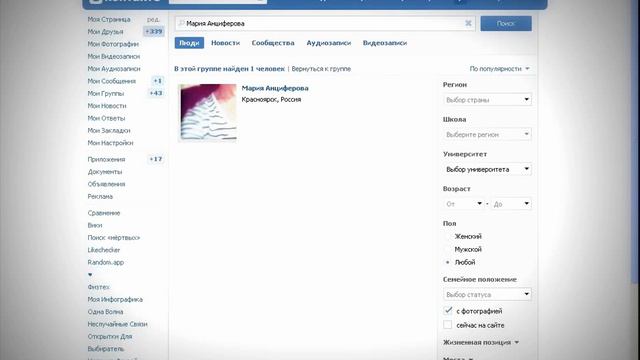Expand the Жизненная позиция section
Viewport: 640px width, 360px height.
[x=481, y=342]
